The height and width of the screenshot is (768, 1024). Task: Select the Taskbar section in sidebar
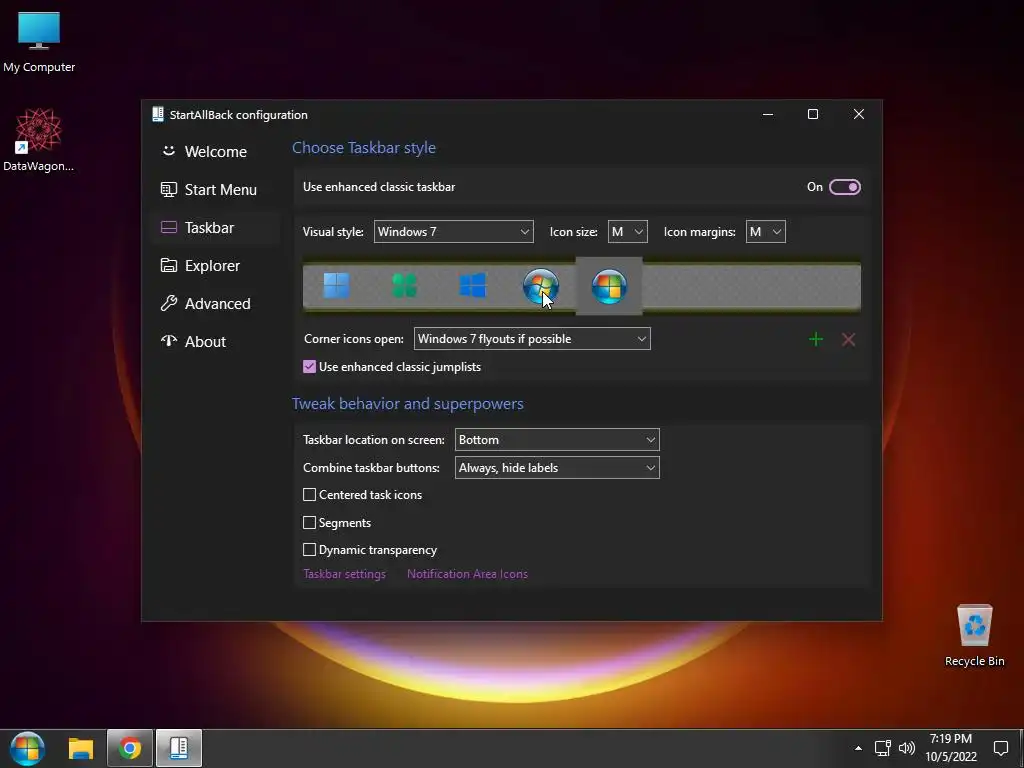click(216, 227)
